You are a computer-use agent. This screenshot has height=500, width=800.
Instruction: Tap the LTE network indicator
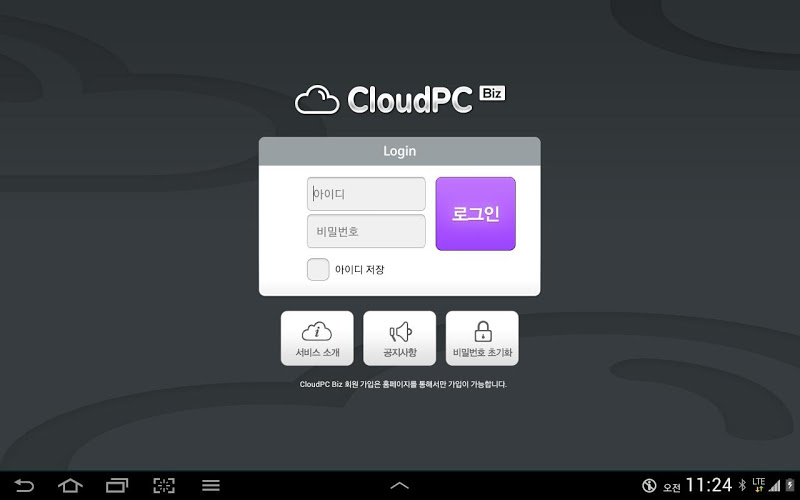pos(758,485)
